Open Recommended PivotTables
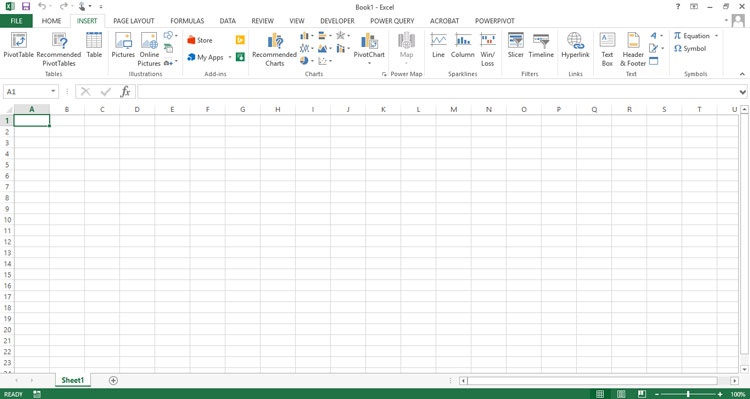Screen dimensions: 750x399 59,49
